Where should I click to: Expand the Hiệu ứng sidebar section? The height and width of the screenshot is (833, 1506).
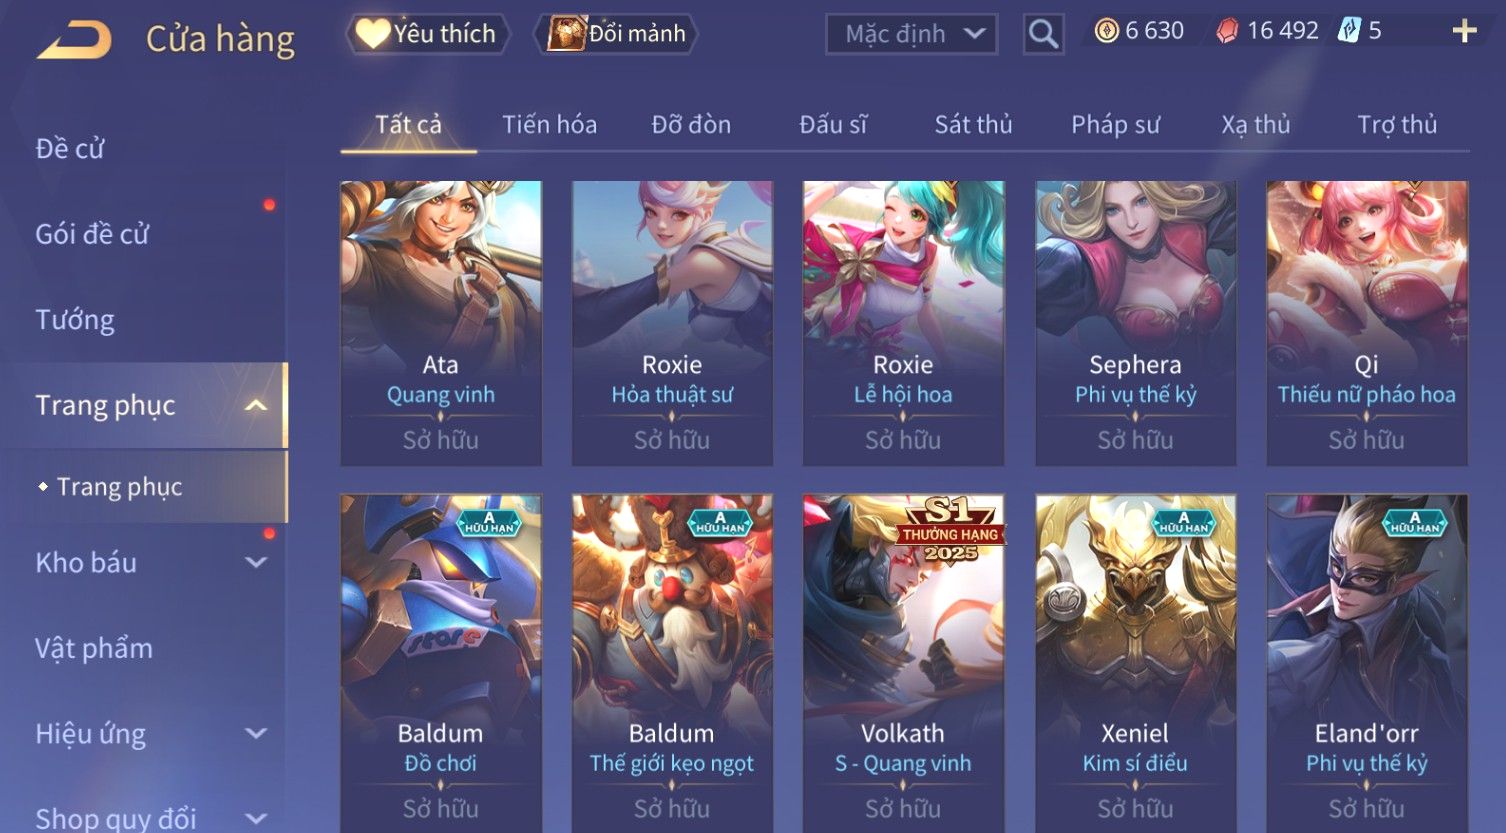click(256, 733)
